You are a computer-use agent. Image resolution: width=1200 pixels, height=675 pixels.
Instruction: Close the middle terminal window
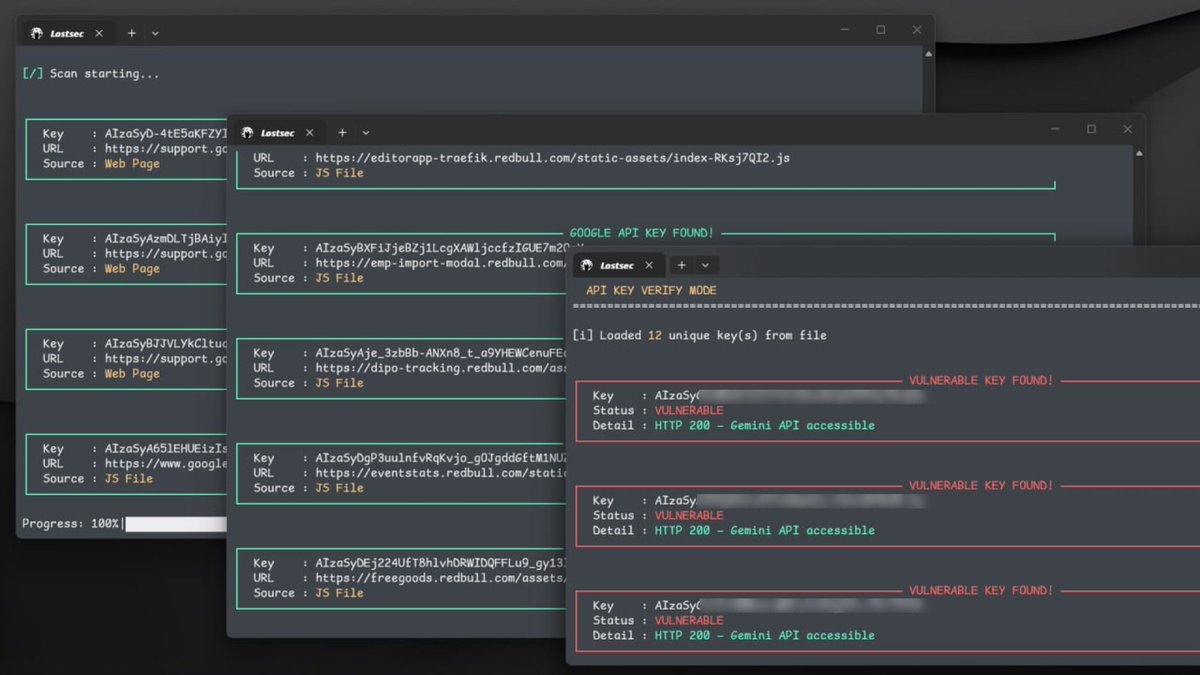coord(1128,129)
